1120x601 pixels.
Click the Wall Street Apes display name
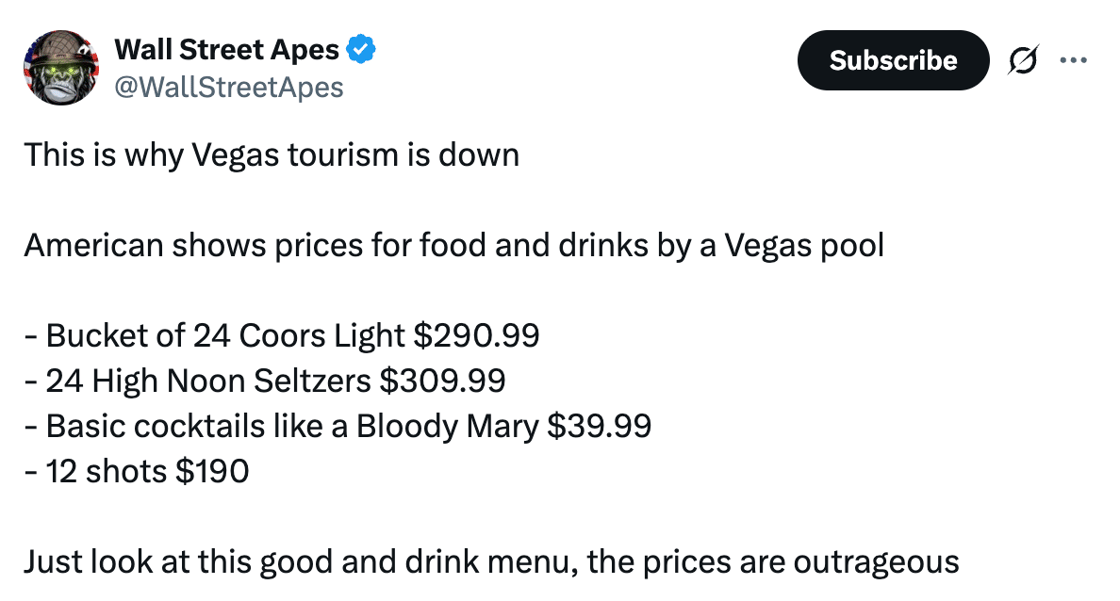click(228, 48)
